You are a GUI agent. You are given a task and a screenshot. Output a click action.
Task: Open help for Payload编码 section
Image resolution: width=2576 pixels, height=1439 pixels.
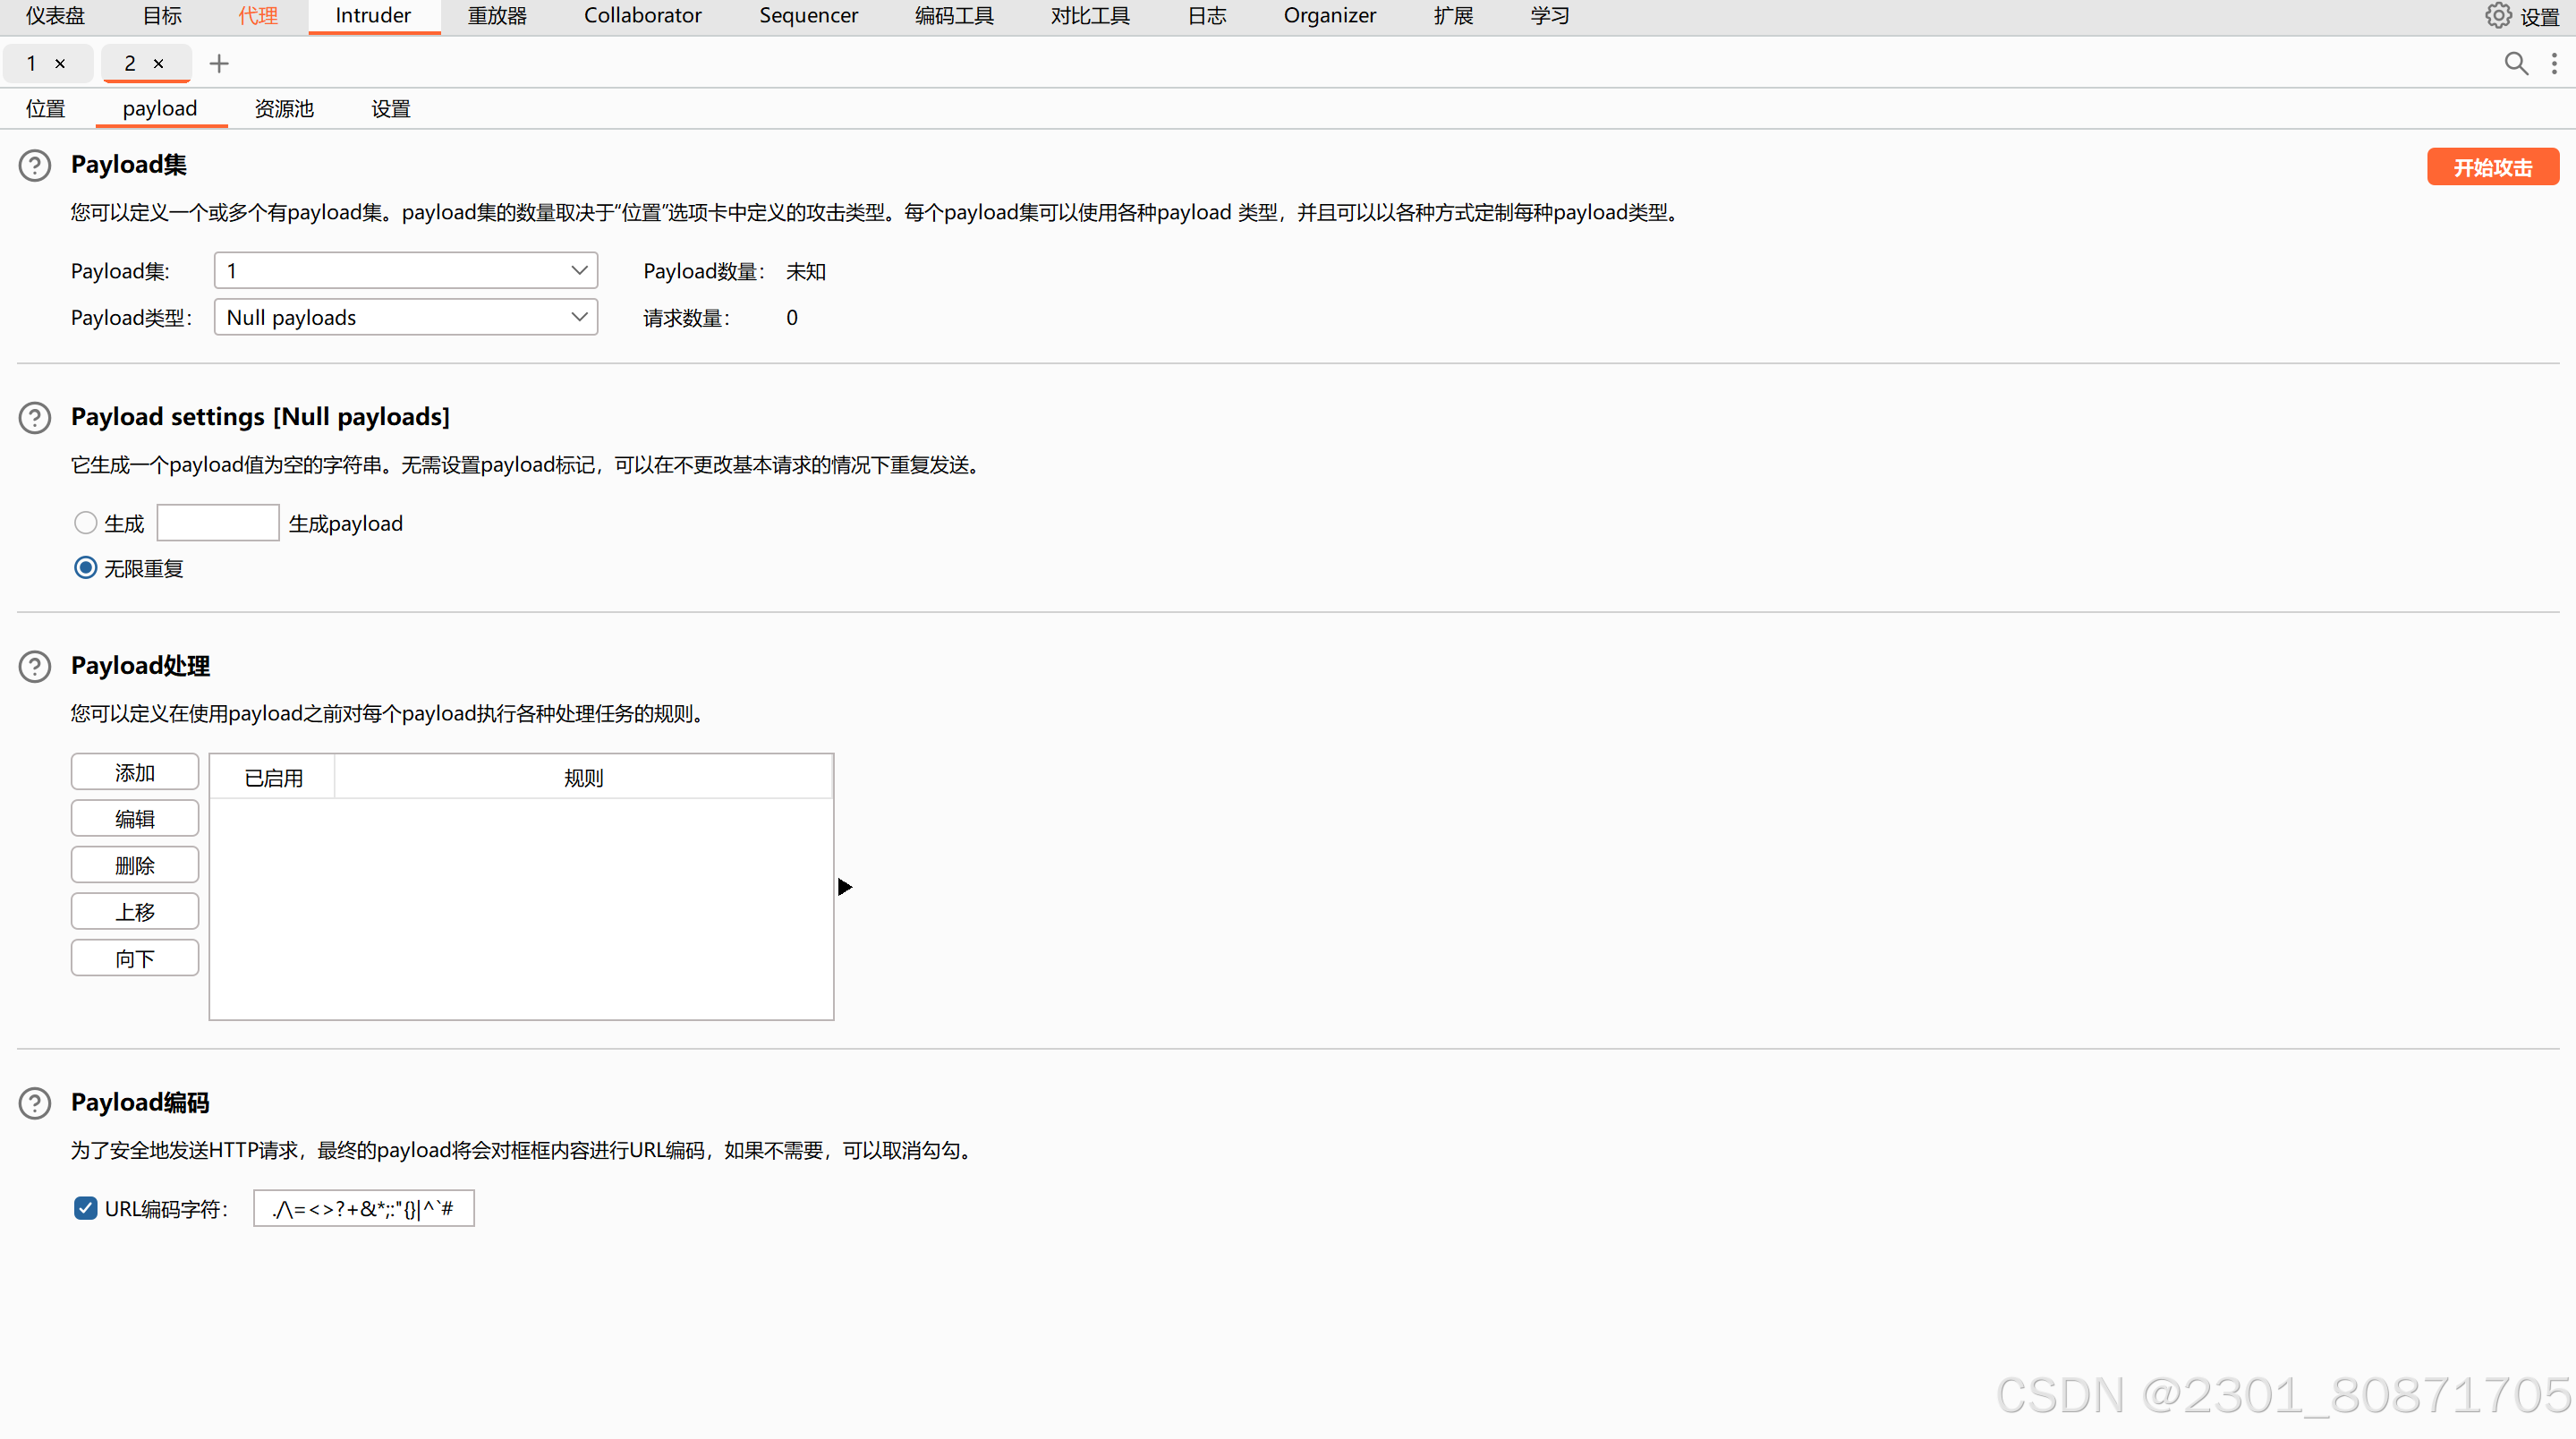click(35, 1103)
